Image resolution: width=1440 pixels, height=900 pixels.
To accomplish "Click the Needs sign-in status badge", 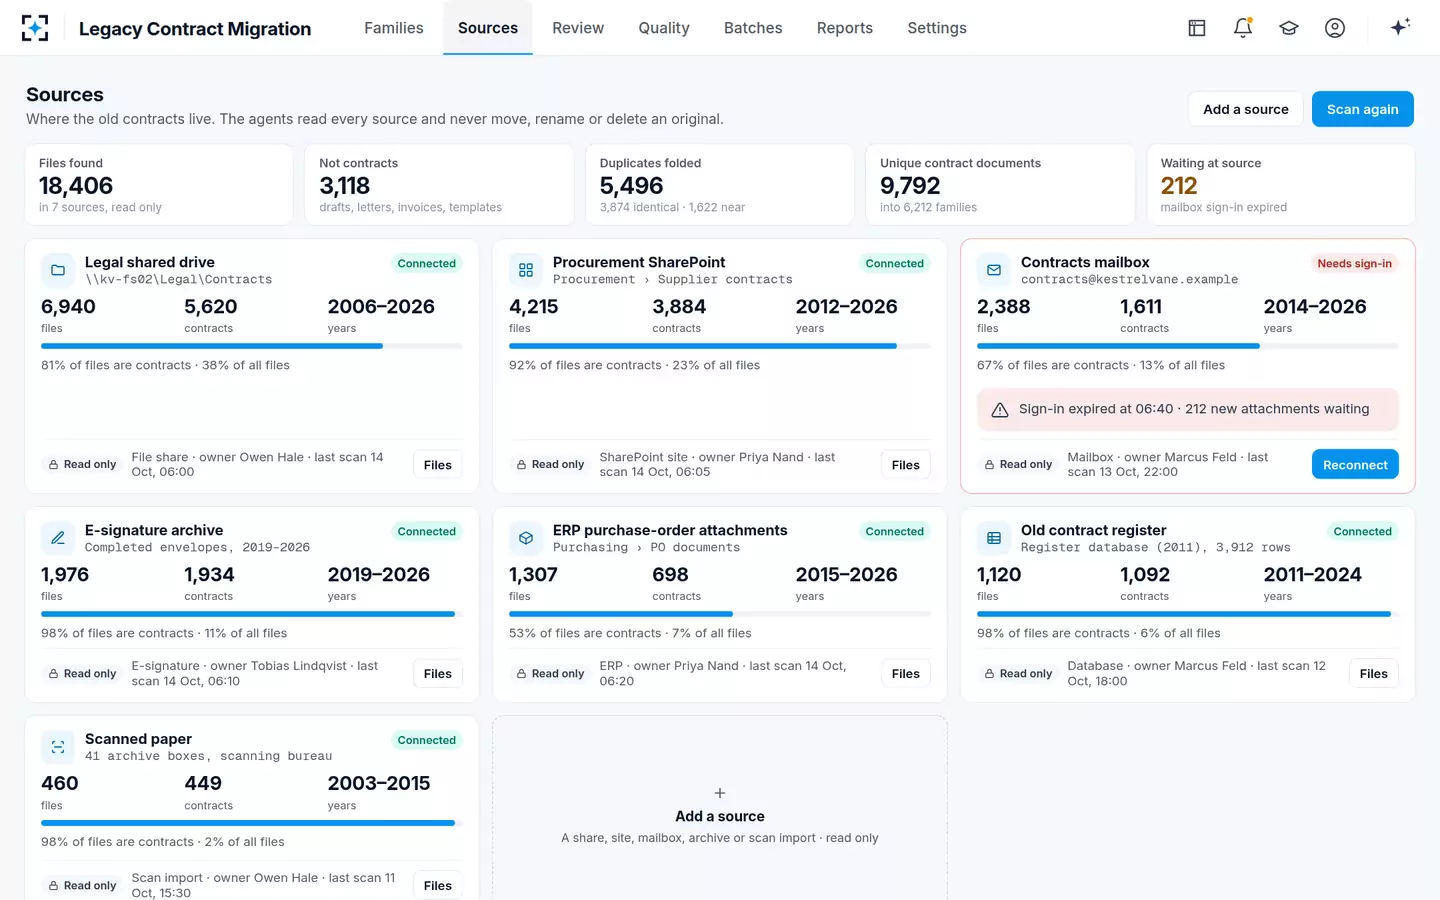I will 1355,264.
